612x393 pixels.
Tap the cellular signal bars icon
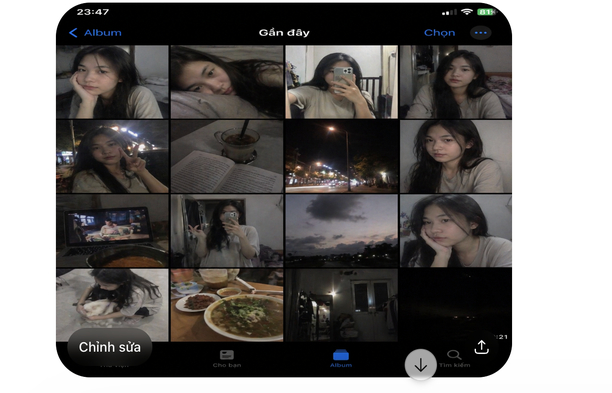pyautogui.click(x=449, y=12)
